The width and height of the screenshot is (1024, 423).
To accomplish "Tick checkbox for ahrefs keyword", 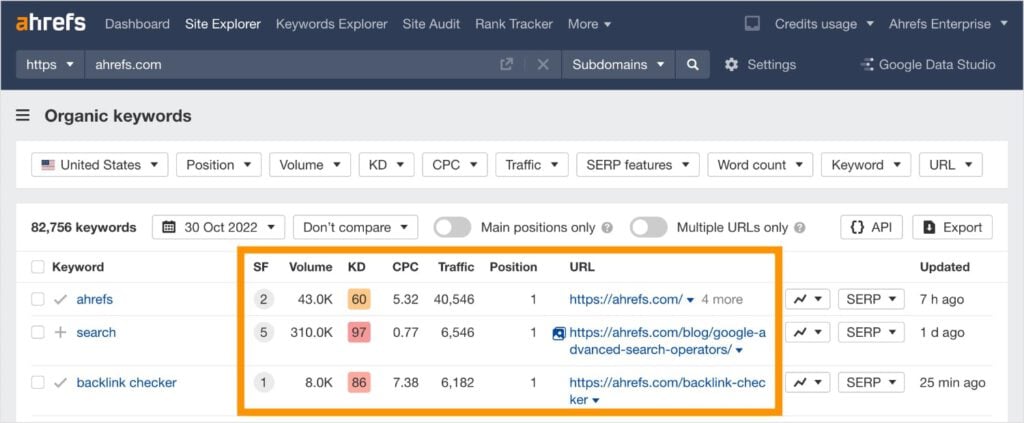I will pos(38,300).
